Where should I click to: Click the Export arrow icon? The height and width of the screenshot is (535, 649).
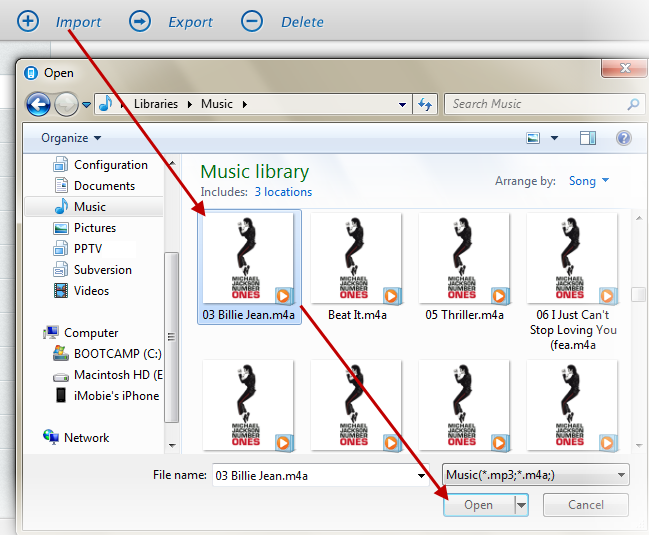pyautogui.click(x=141, y=21)
